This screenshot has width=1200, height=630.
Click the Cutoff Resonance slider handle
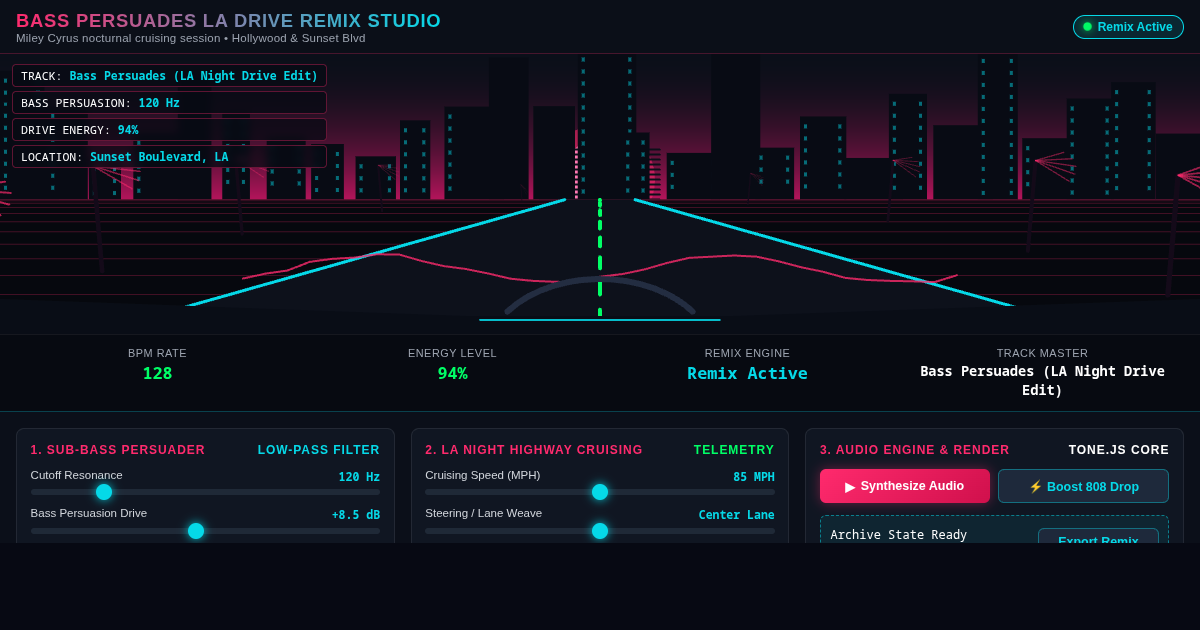104,492
